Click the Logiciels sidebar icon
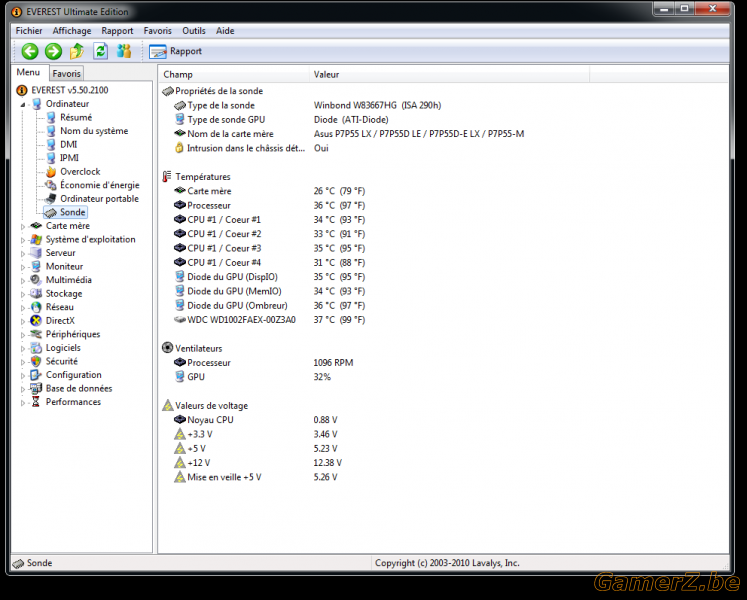This screenshot has width=747, height=600. click(x=36, y=348)
